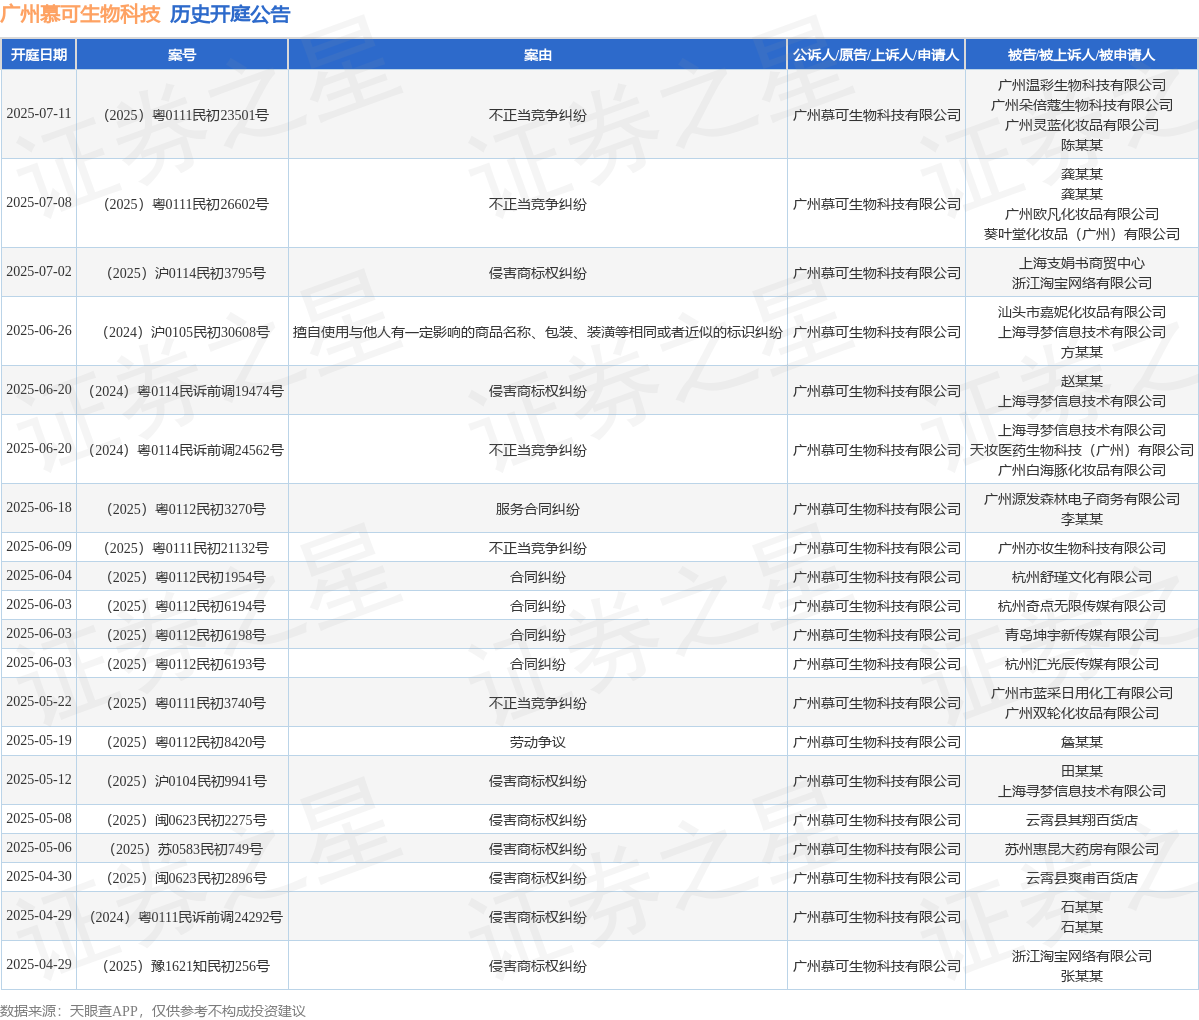Click the 案号 column header

click(x=182, y=55)
